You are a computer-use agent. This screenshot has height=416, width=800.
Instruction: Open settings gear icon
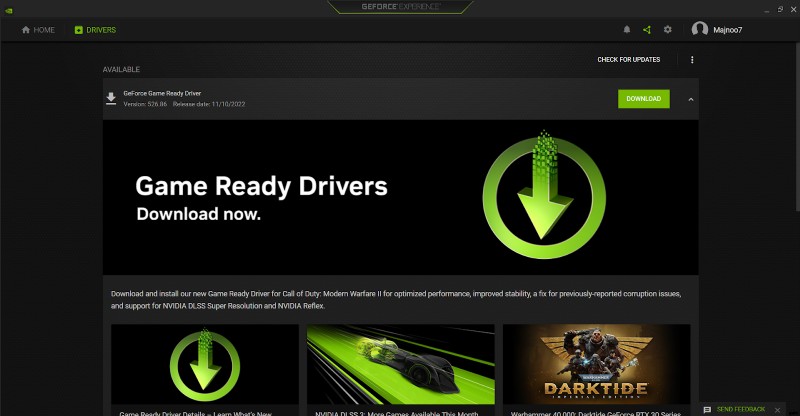point(667,30)
